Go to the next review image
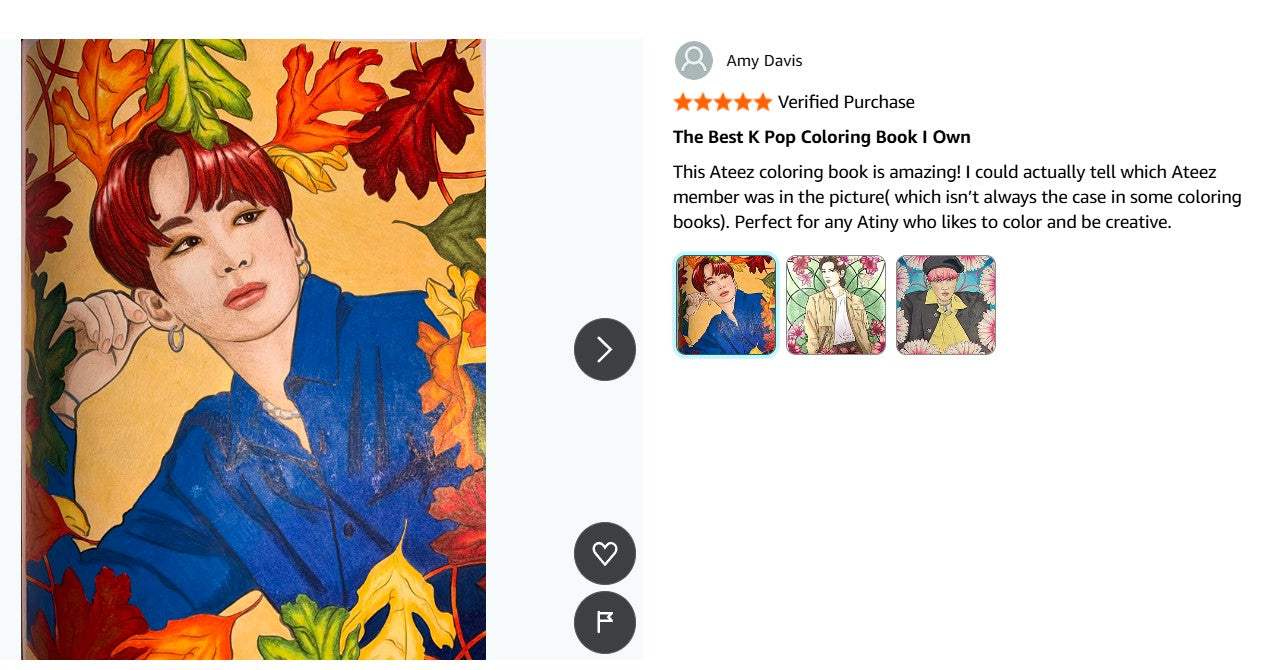Image resolution: width=1271 pixels, height=670 pixels. point(604,349)
